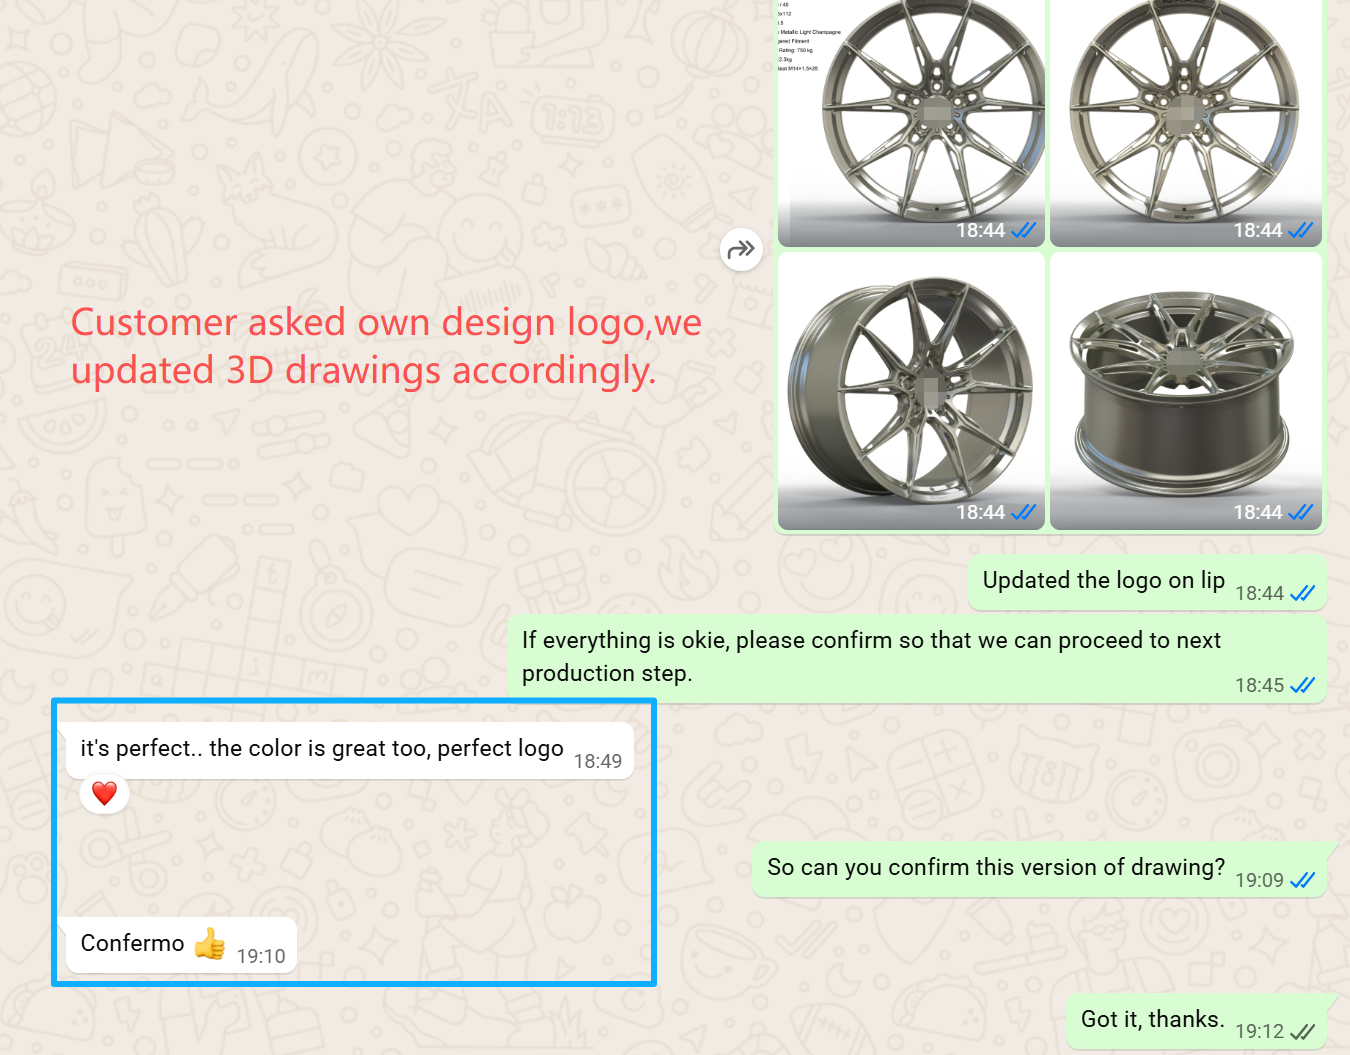This screenshot has height=1055, width=1350.
Task: Click the 19:10 timestamp on Confermo message
Action: tap(261, 957)
